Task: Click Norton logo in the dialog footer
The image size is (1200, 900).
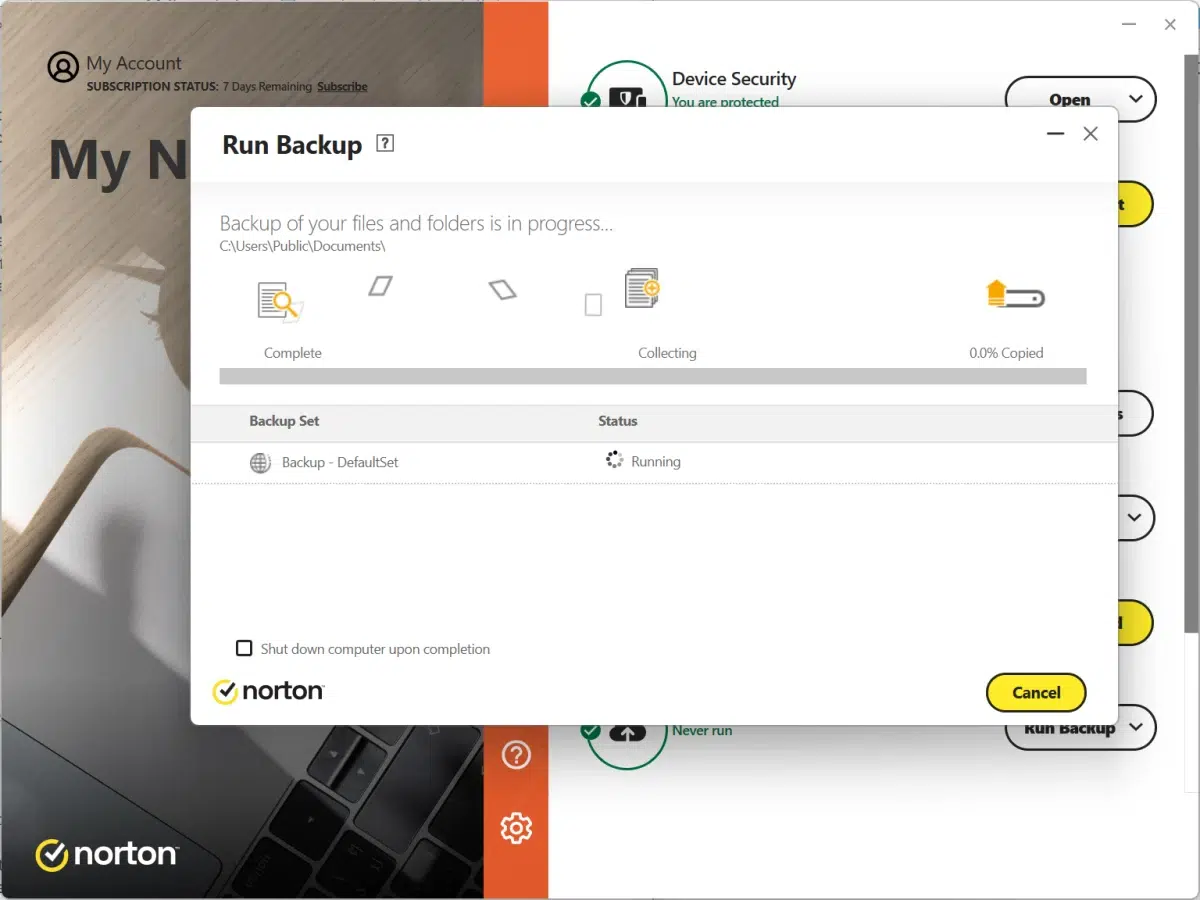Action: 268,691
